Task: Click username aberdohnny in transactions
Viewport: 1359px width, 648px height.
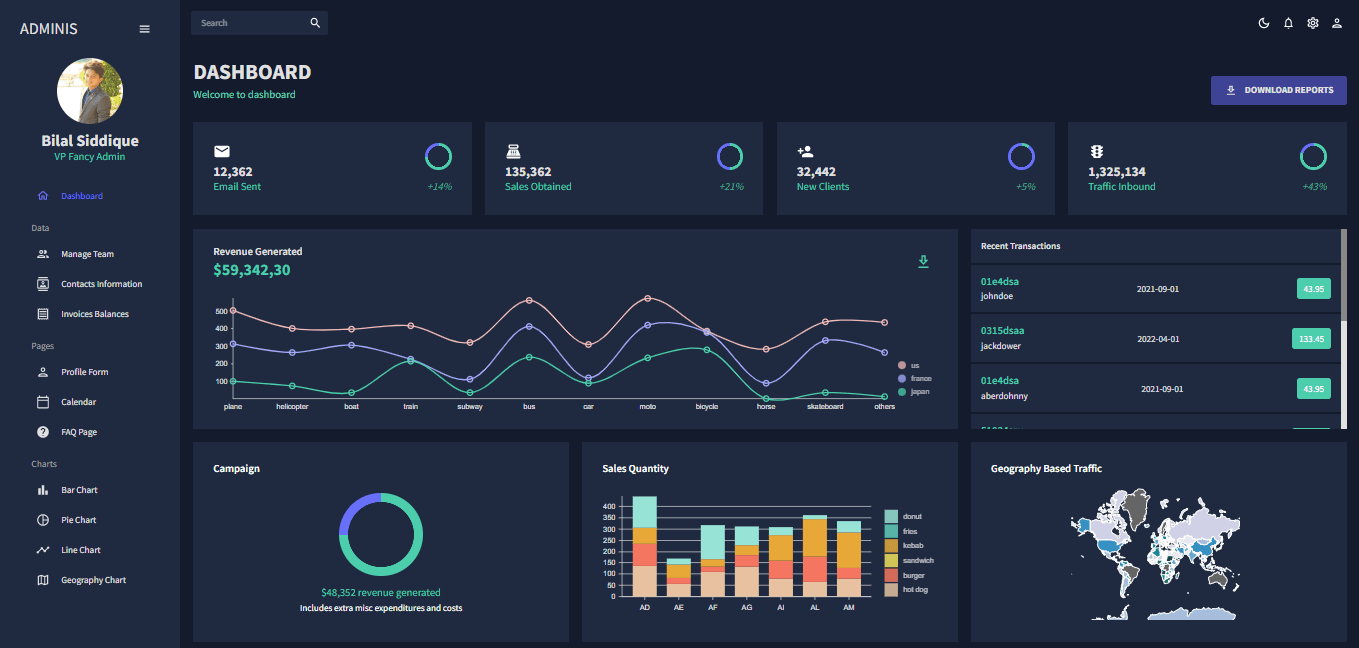Action: coord(1004,396)
